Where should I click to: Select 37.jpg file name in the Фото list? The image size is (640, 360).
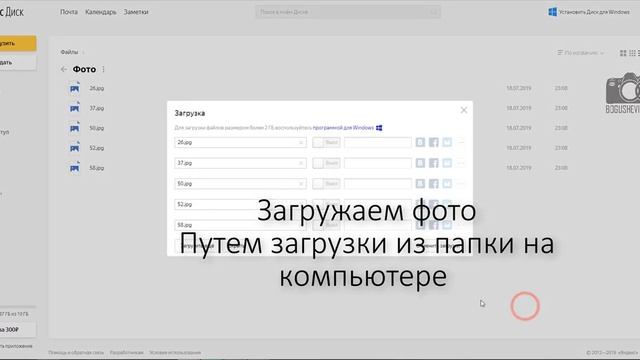coord(97,108)
